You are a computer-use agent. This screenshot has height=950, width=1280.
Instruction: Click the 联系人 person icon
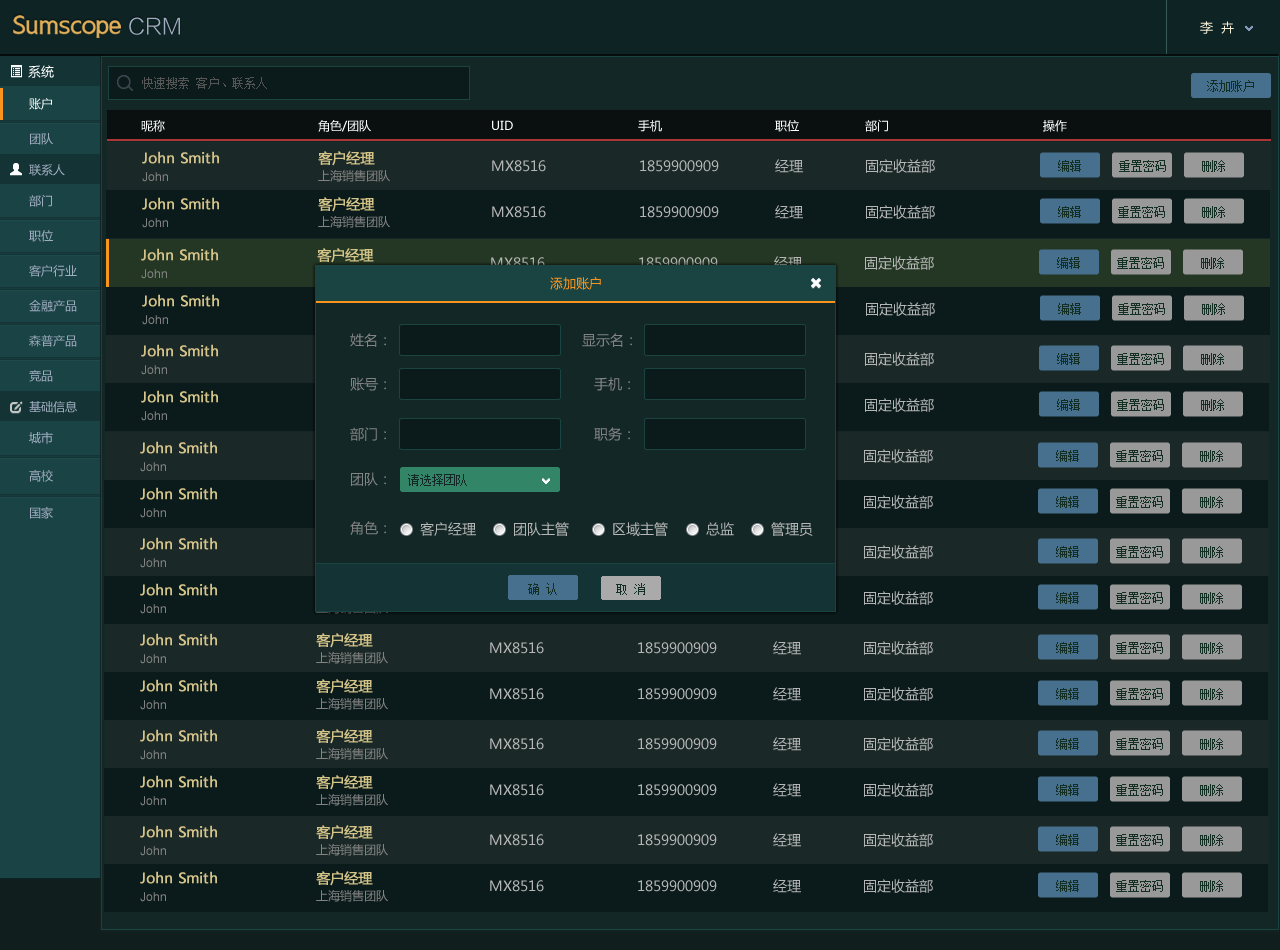[x=16, y=170]
